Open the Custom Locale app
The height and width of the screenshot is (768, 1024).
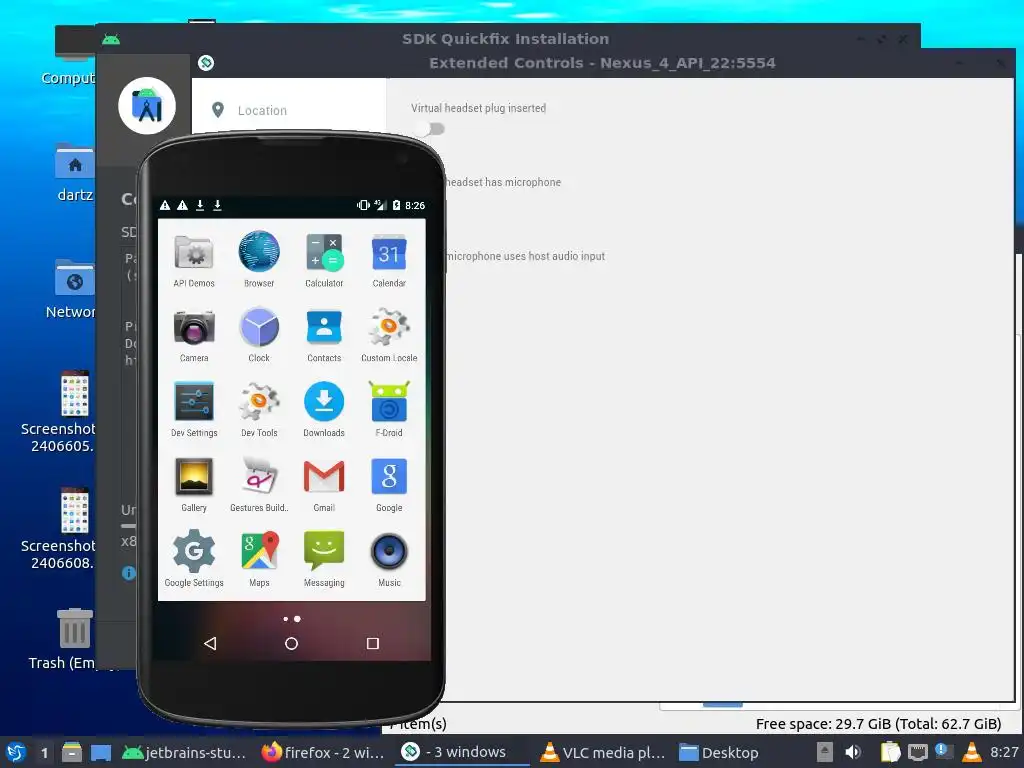coord(389,335)
